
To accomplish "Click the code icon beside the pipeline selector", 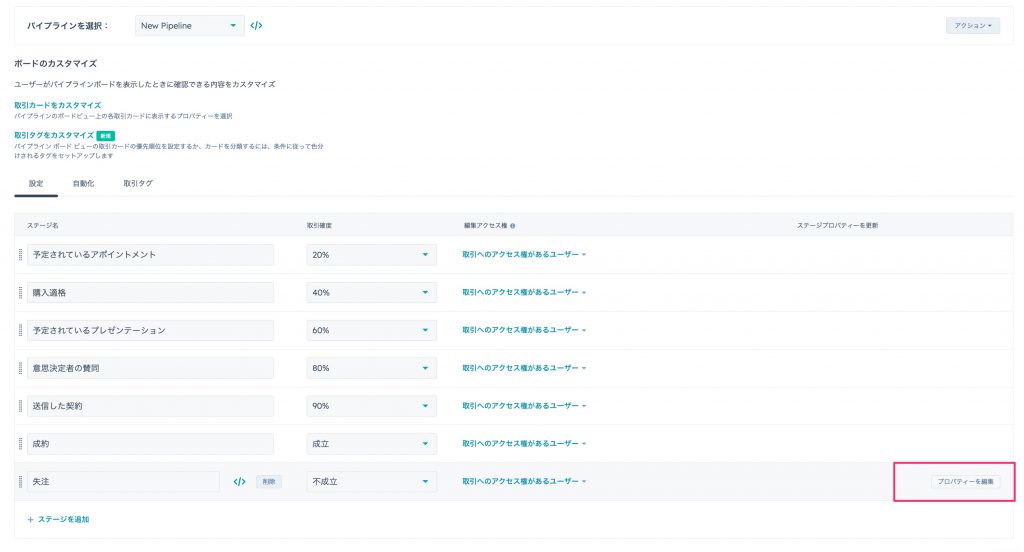I will [x=256, y=25].
